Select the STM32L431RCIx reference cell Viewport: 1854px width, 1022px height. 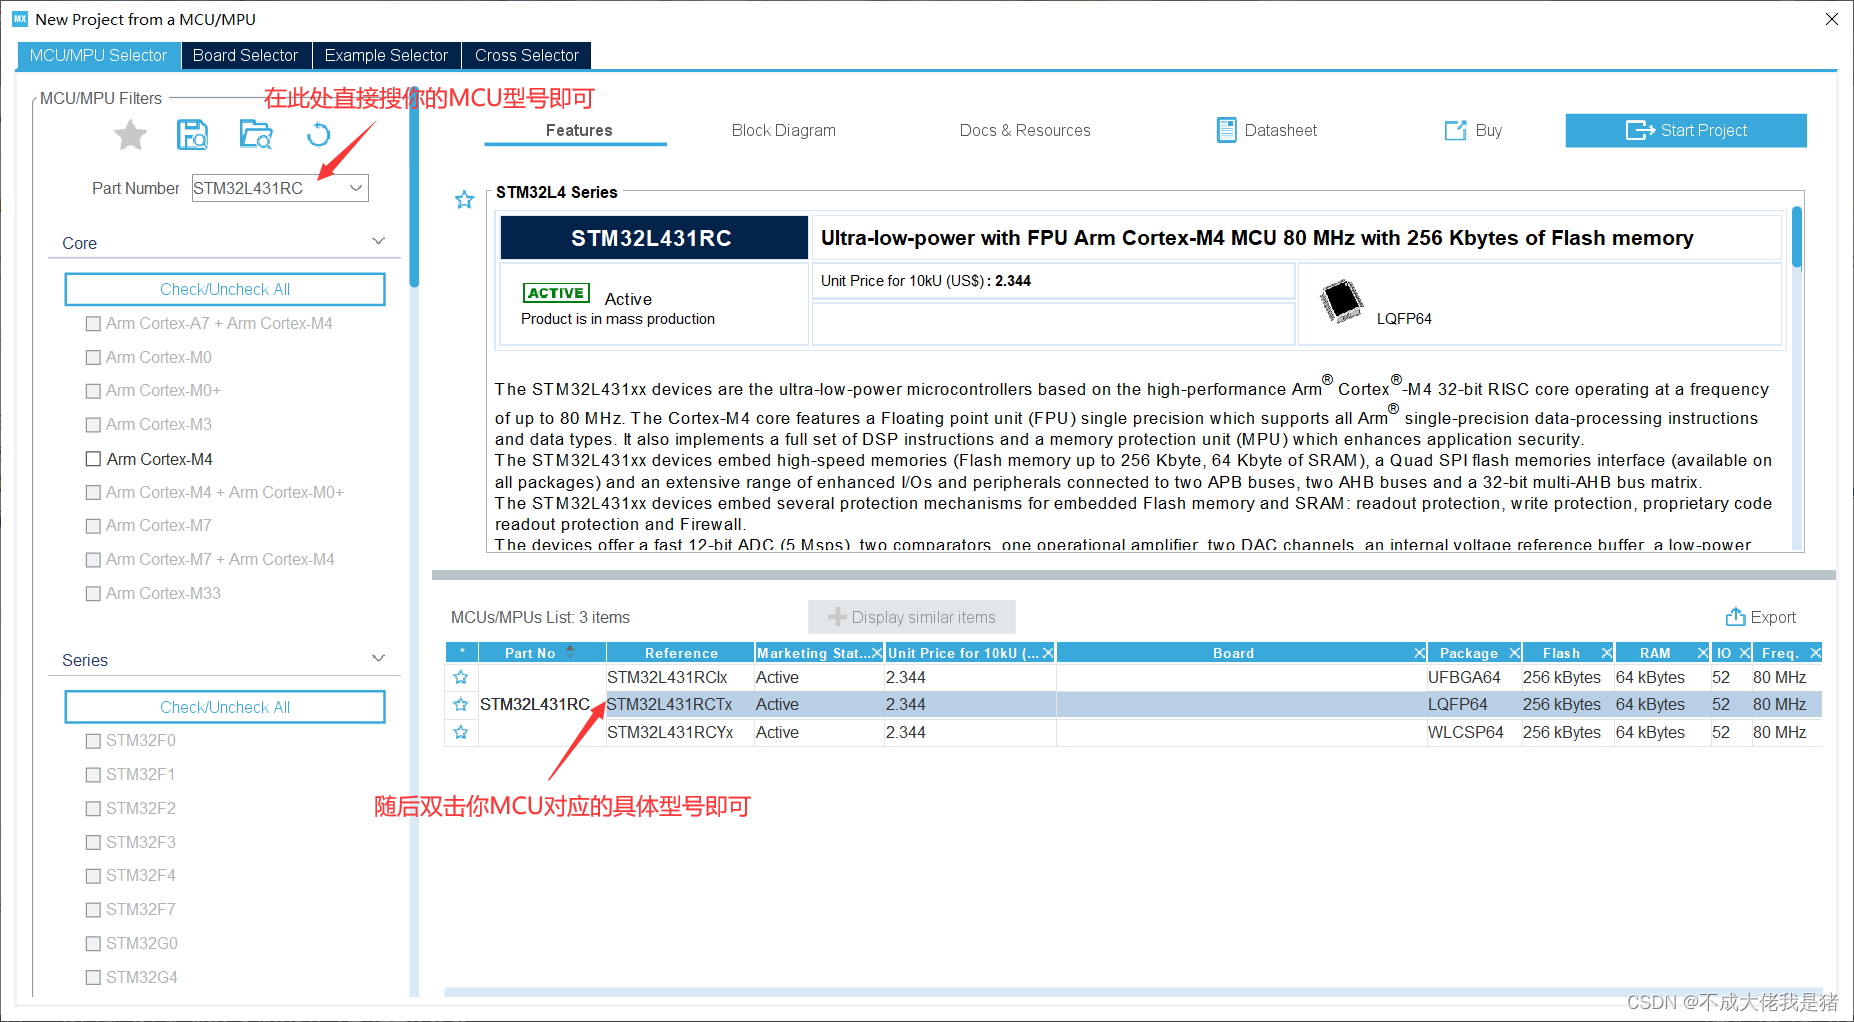point(680,677)
